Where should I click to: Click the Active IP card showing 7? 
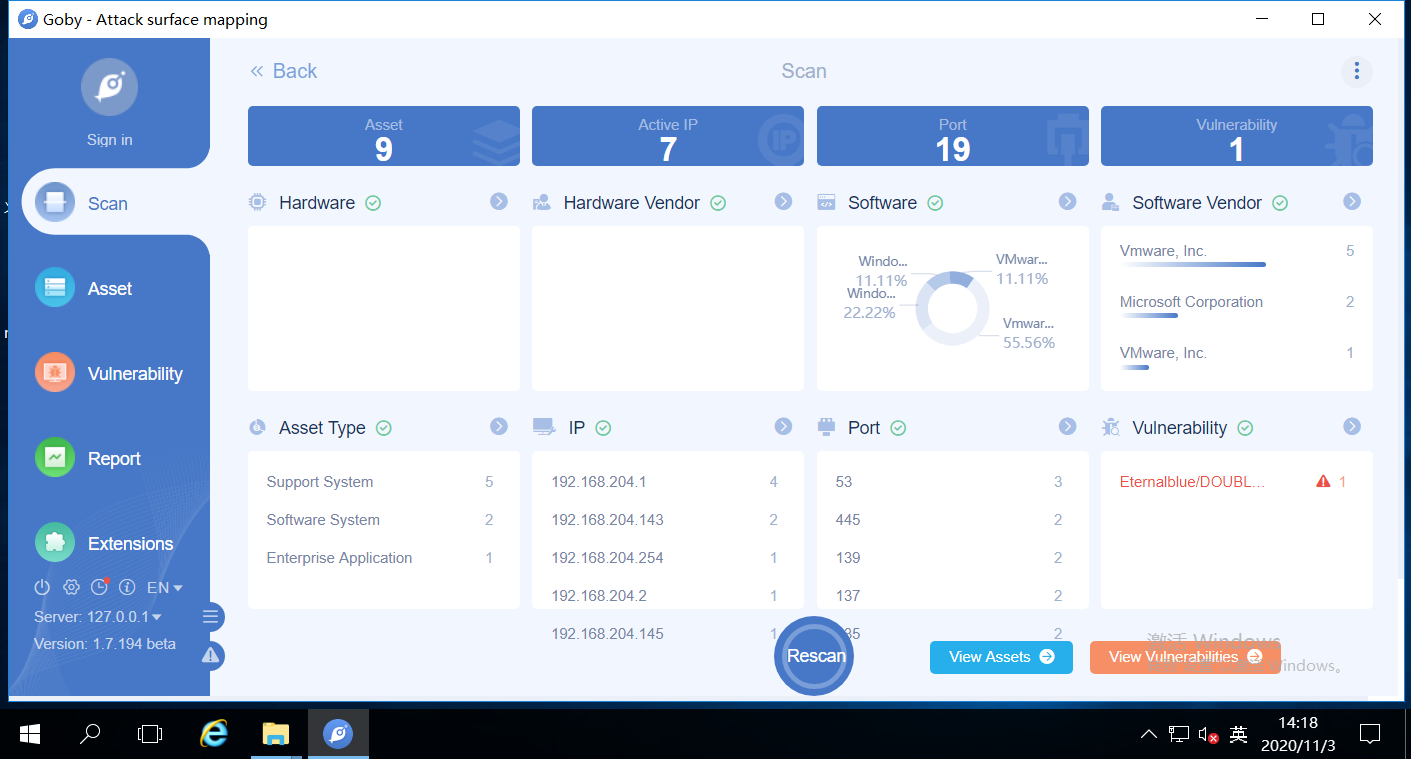[668, 136]
